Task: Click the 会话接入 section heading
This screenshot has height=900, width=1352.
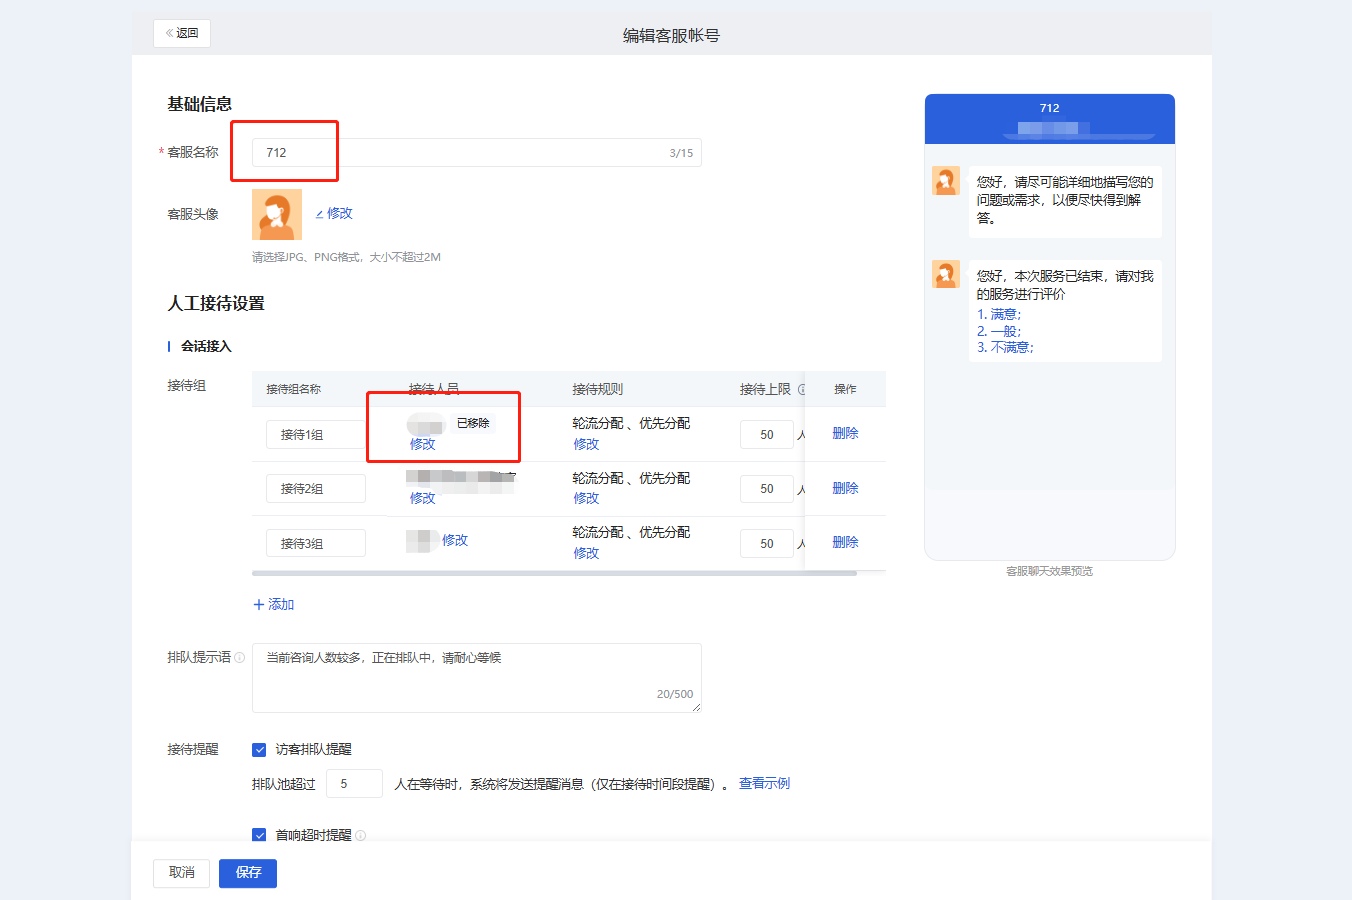Action: pos(206,346)
